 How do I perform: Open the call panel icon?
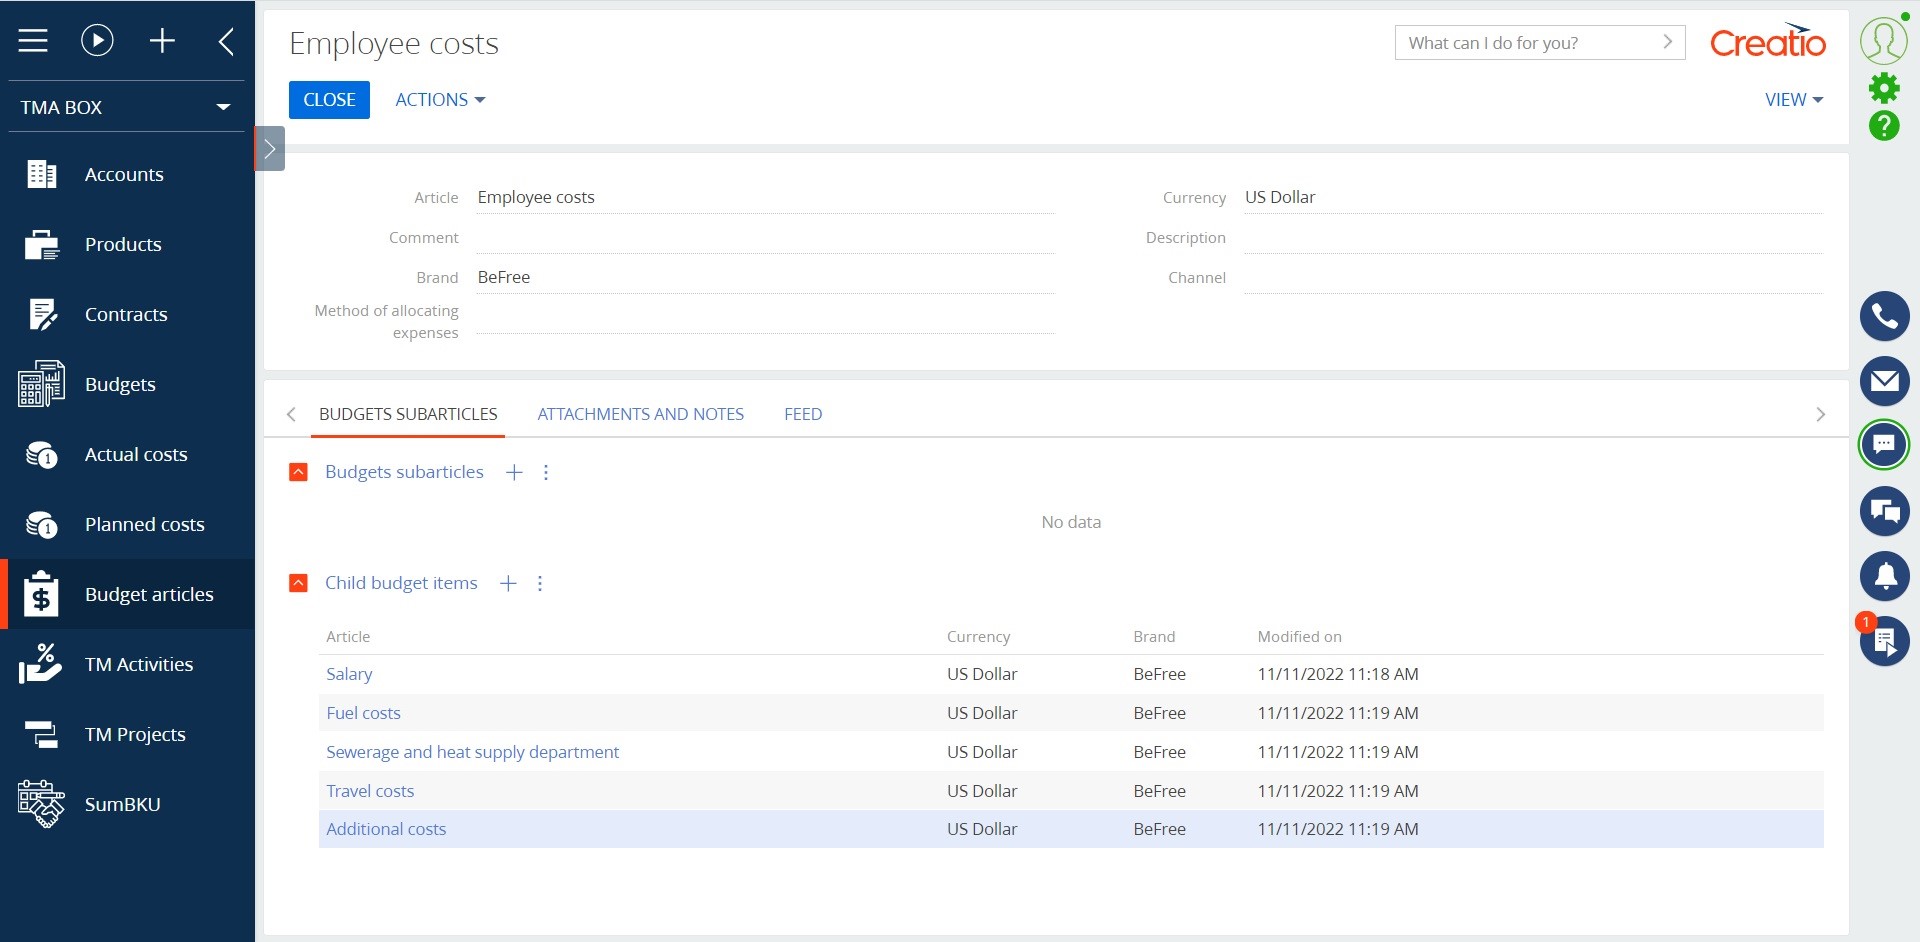pyautogui.click(x=1885, y=316)
